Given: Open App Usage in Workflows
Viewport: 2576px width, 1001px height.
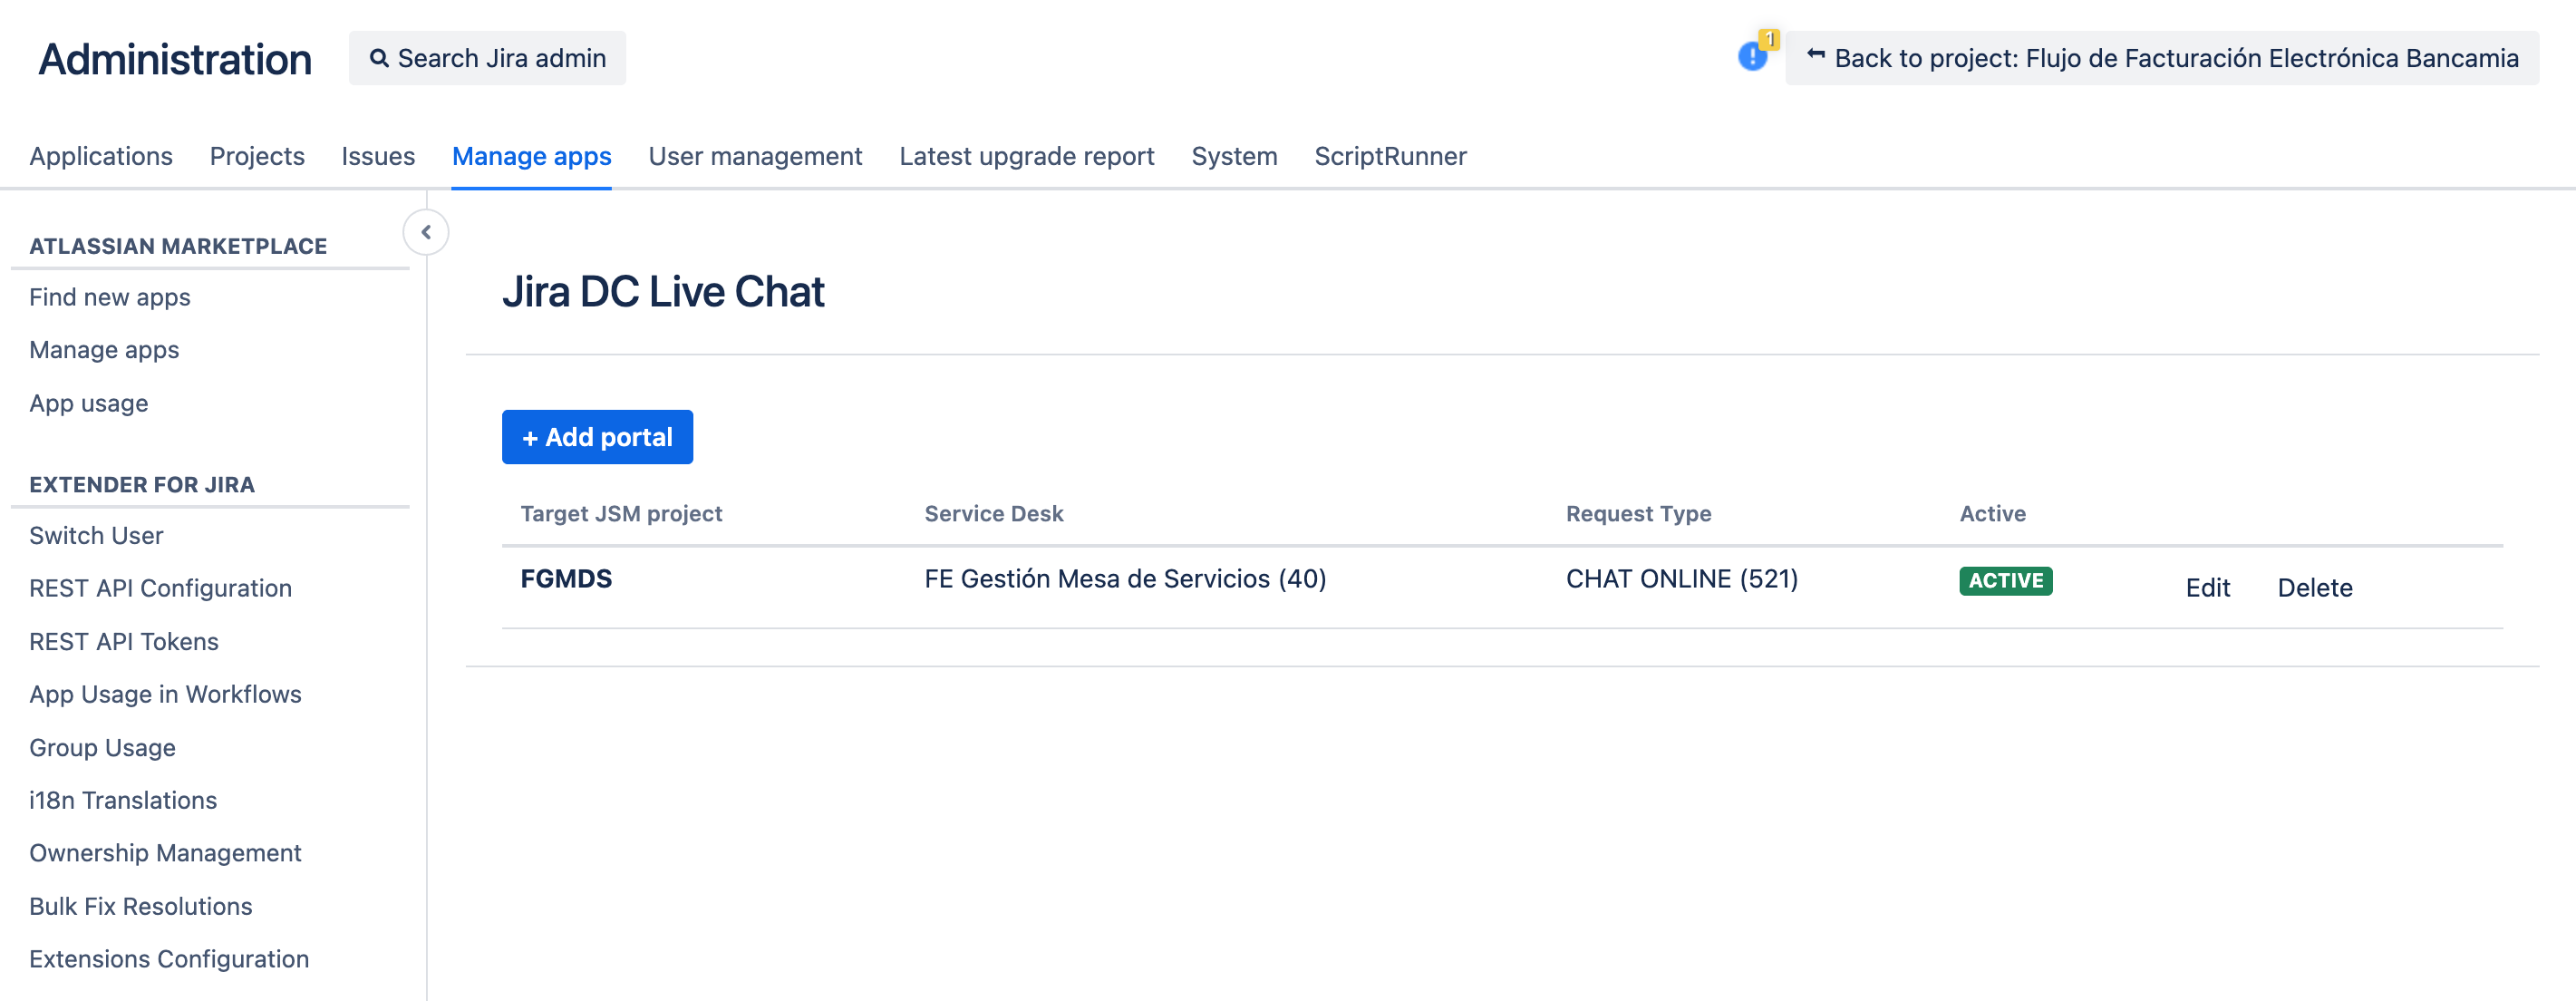Looking at the screenshot, I should coord(165,694).
